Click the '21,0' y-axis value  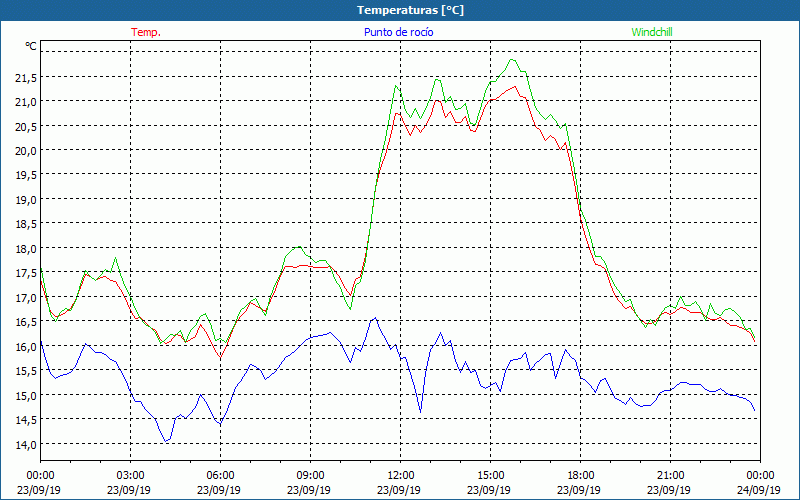point(26,102)
